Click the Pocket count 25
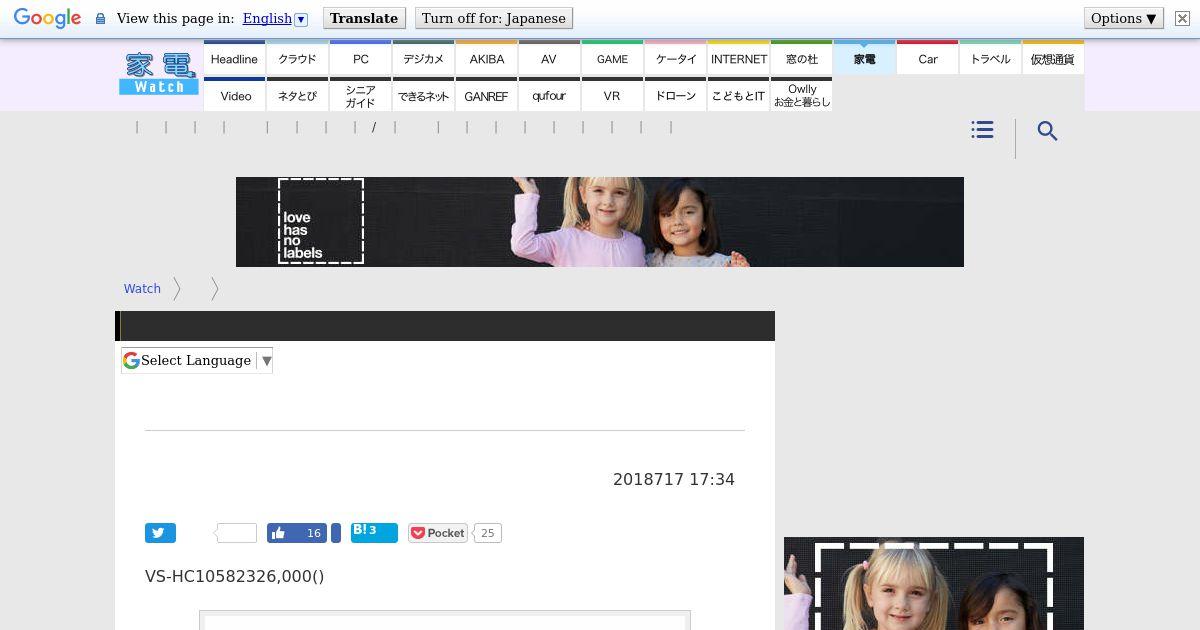Image resolution: width=1200 pixels, height=630 pixels. [487, 533]
